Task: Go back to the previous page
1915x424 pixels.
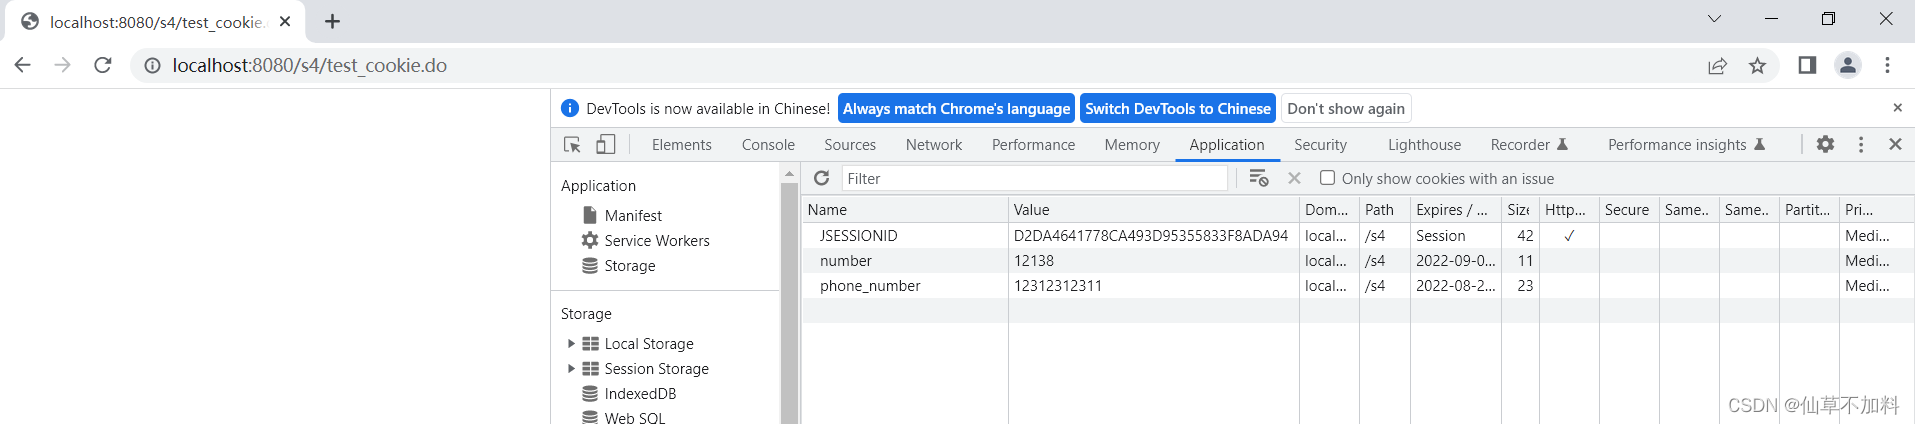Action: pyautogui.click(x=22, y=65)
